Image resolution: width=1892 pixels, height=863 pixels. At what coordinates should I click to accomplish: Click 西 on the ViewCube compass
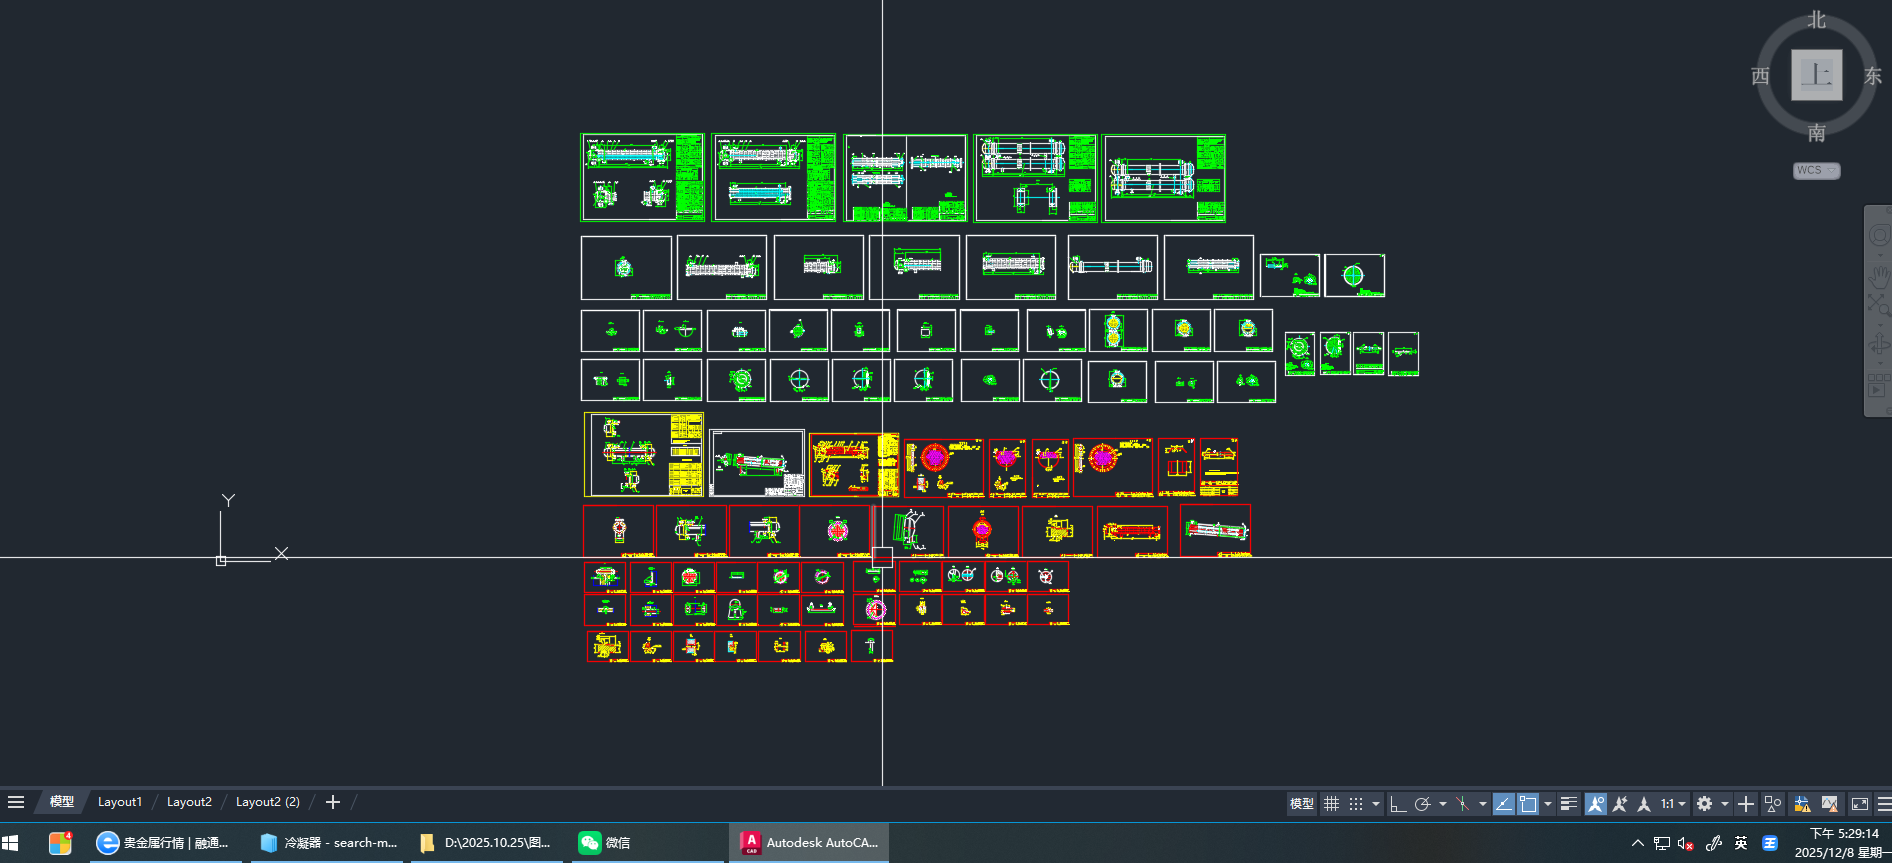tap(1761, 76)
